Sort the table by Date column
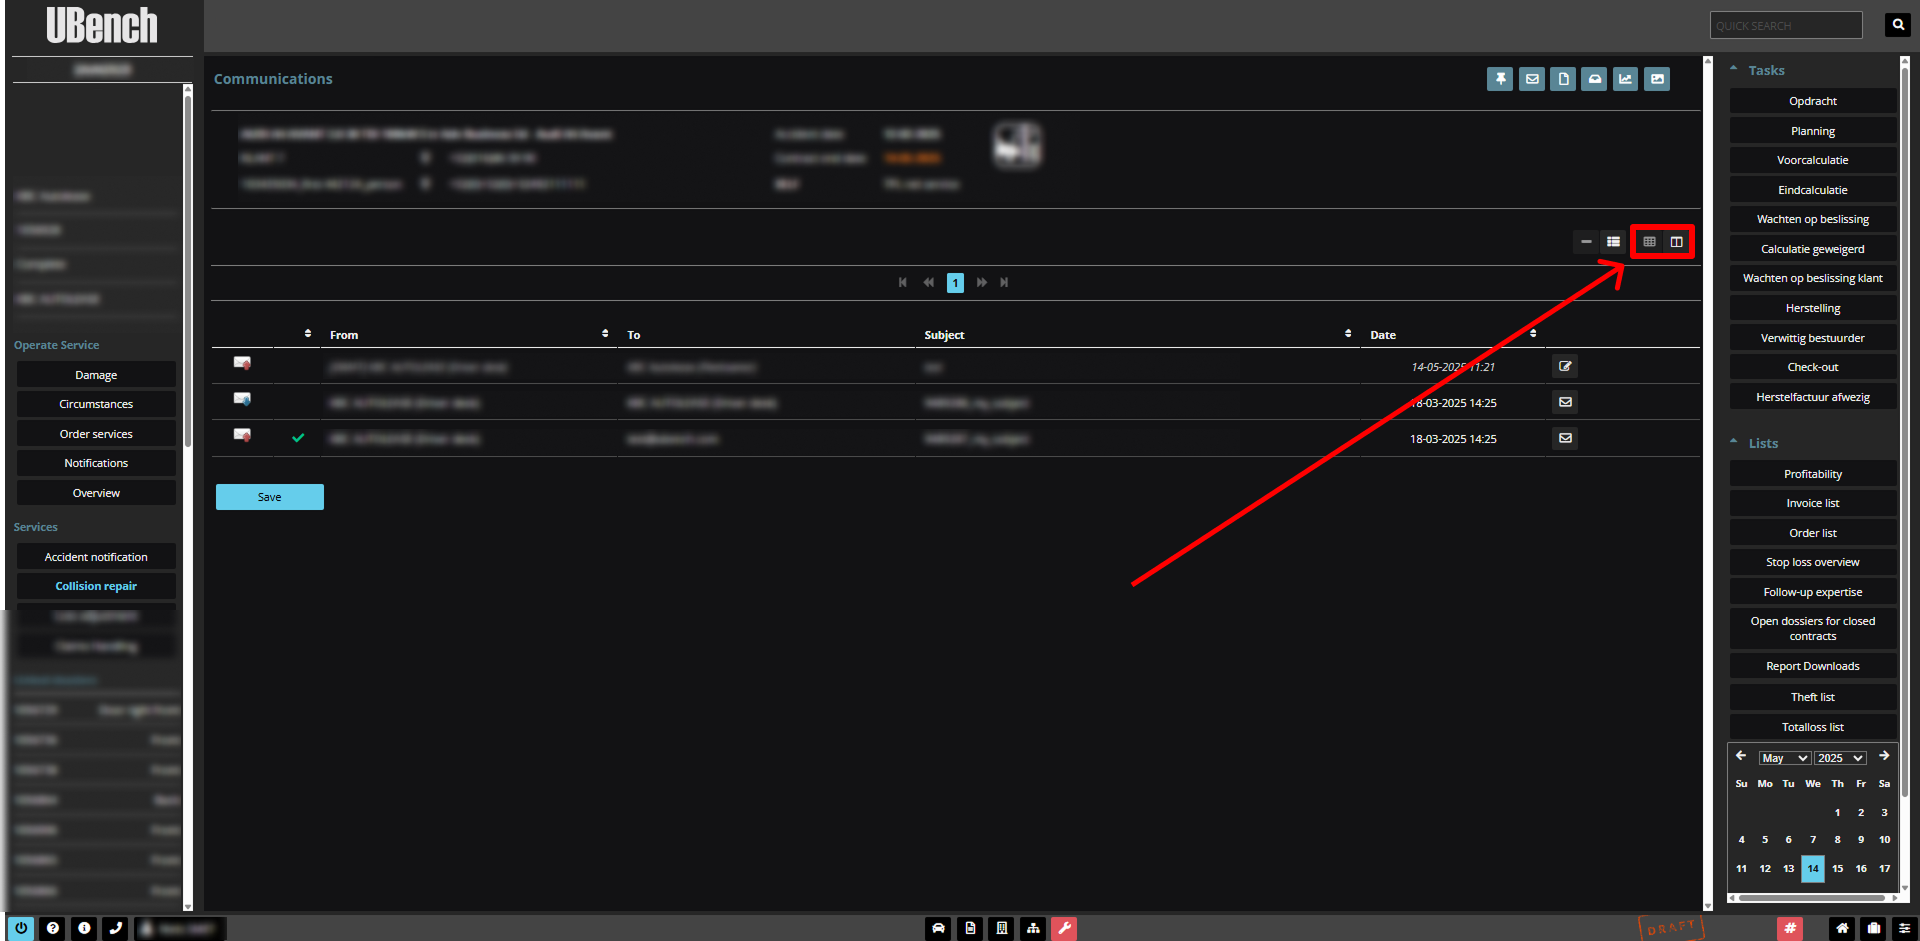 1532,334
